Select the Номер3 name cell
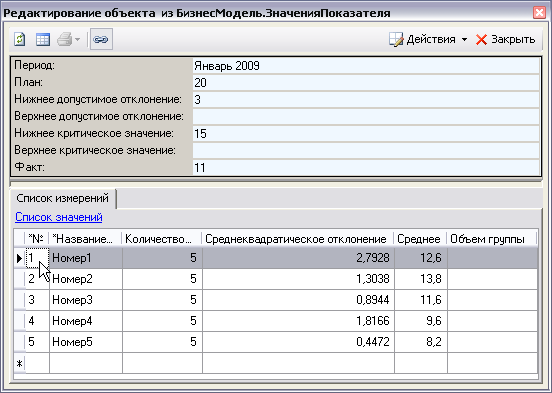552x393 pixels. click(x=86, y=300)
